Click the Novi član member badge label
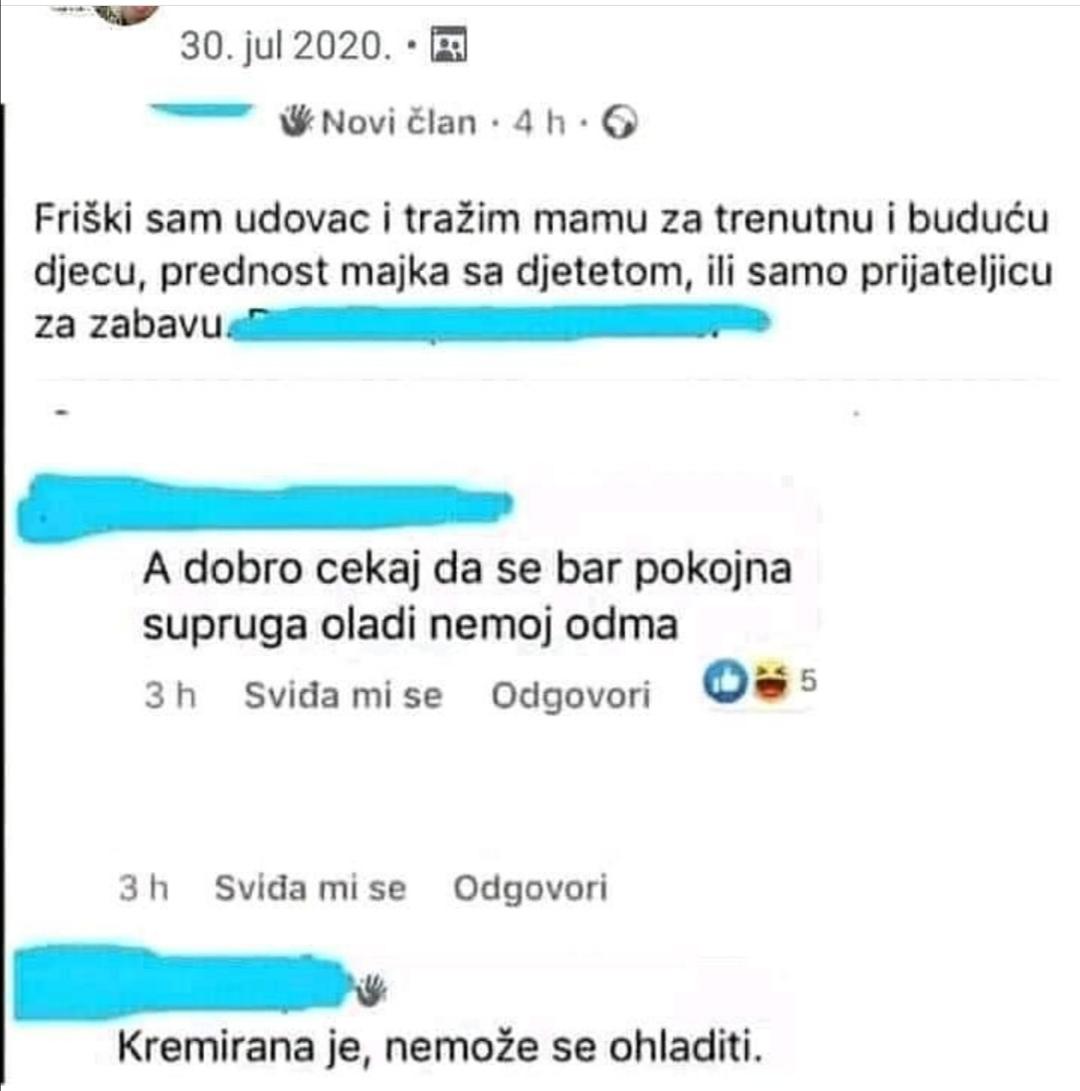This screenshot has width=1080, height=1091. coord(399,122)
